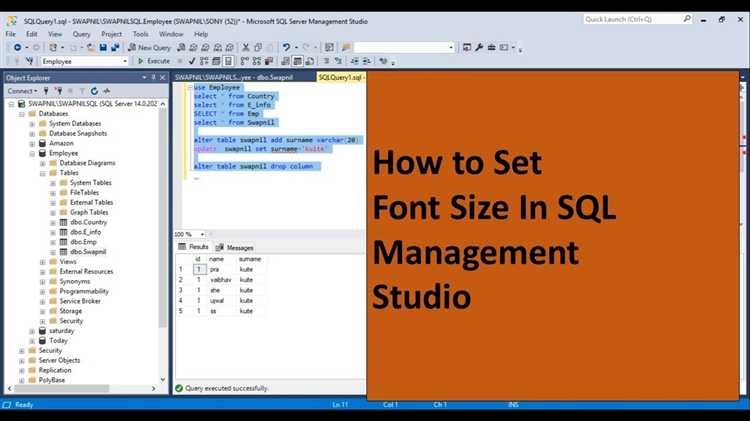Image resolution: width=750 pixels, height=421 pixels.
Task: Collapse the Tables folder node
Action: pyautogui.click(x=42, y=173)
